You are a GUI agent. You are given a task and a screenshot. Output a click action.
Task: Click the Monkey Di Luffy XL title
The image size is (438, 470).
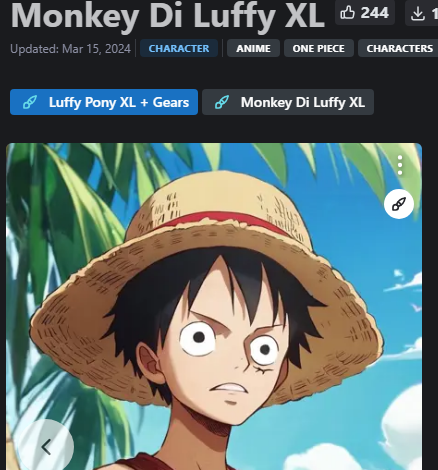pyautogui.click(x=168, y=16)
